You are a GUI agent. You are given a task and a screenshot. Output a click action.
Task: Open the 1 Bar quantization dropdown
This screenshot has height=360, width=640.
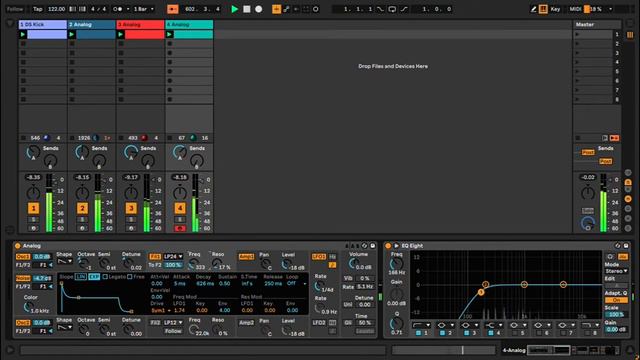coord(144,9)
